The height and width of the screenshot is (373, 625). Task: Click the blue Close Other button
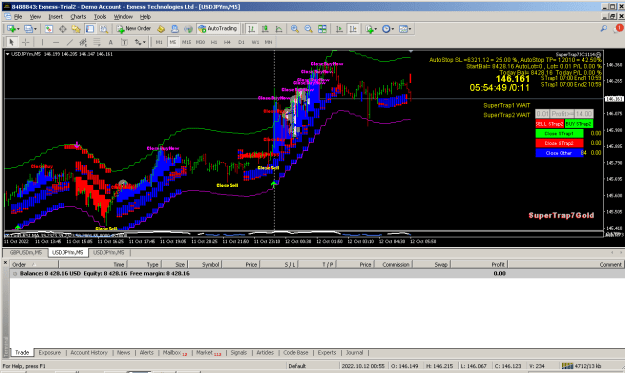point(559,153)
